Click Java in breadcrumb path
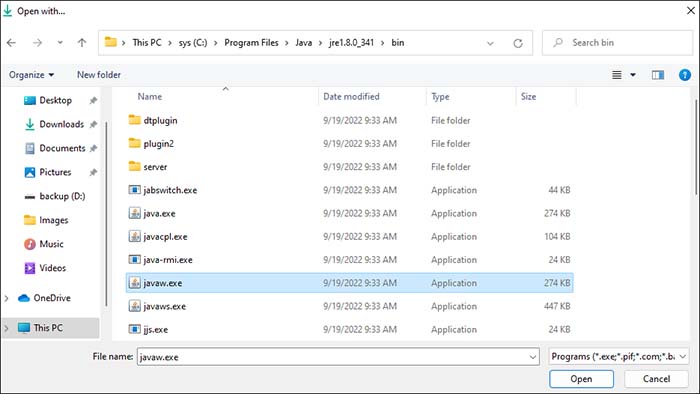 click(304, 43)
